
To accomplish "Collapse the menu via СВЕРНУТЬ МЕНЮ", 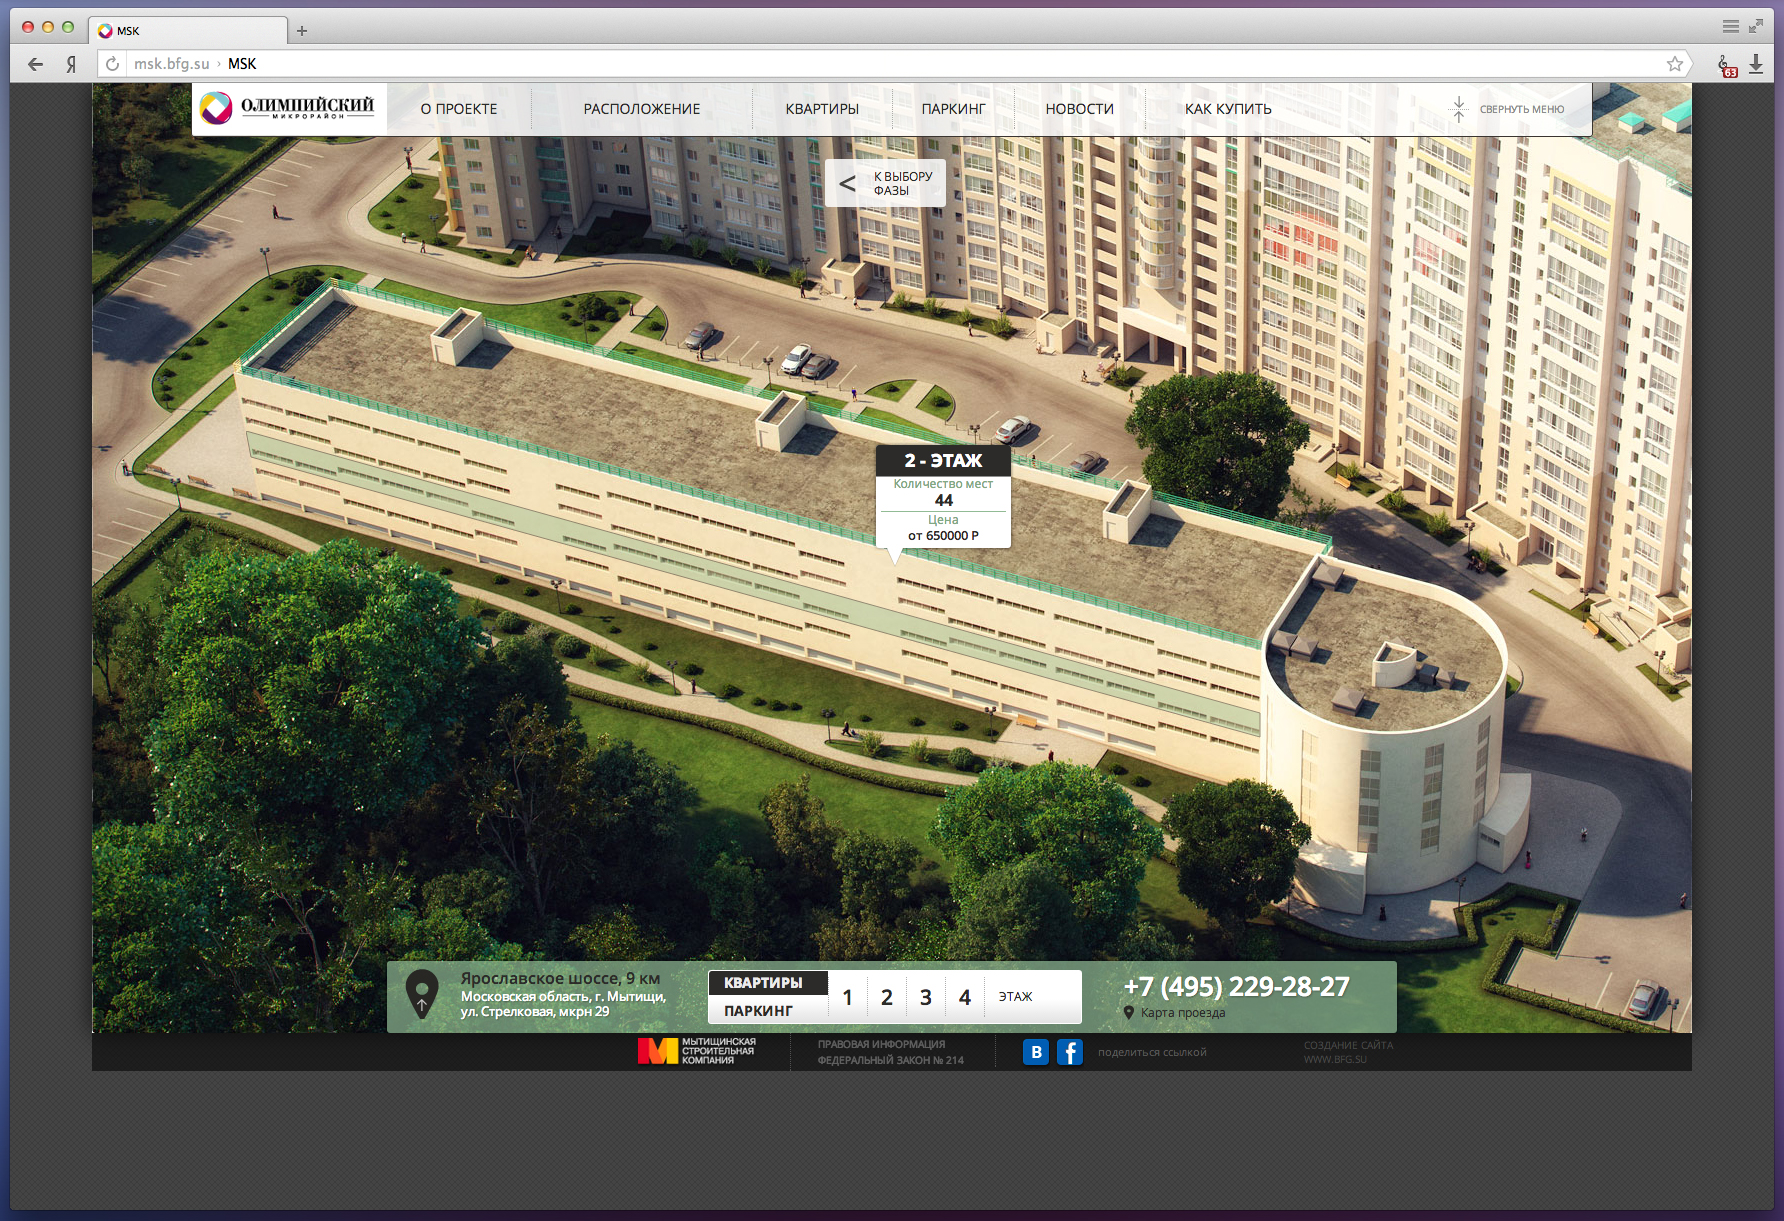I will coord(1509,109).
